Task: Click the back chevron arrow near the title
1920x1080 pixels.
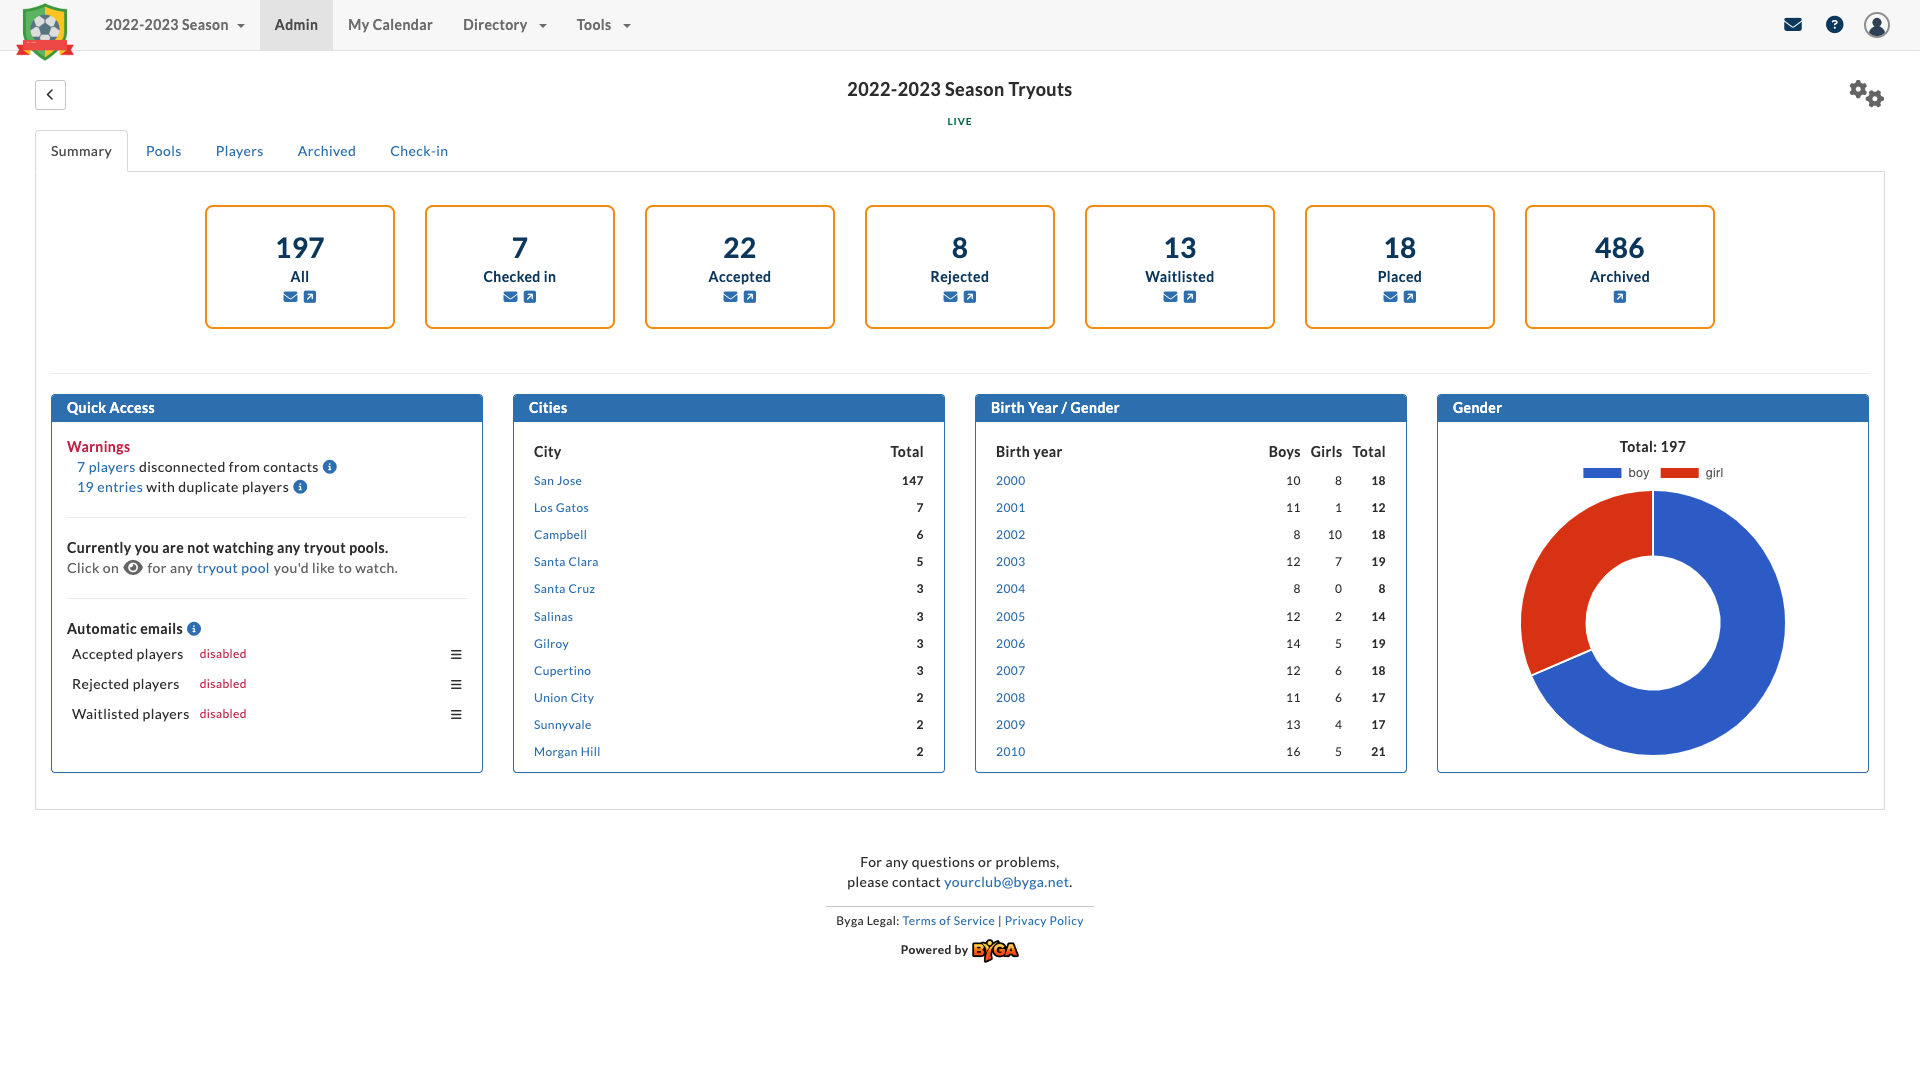Action: (49, 94)
